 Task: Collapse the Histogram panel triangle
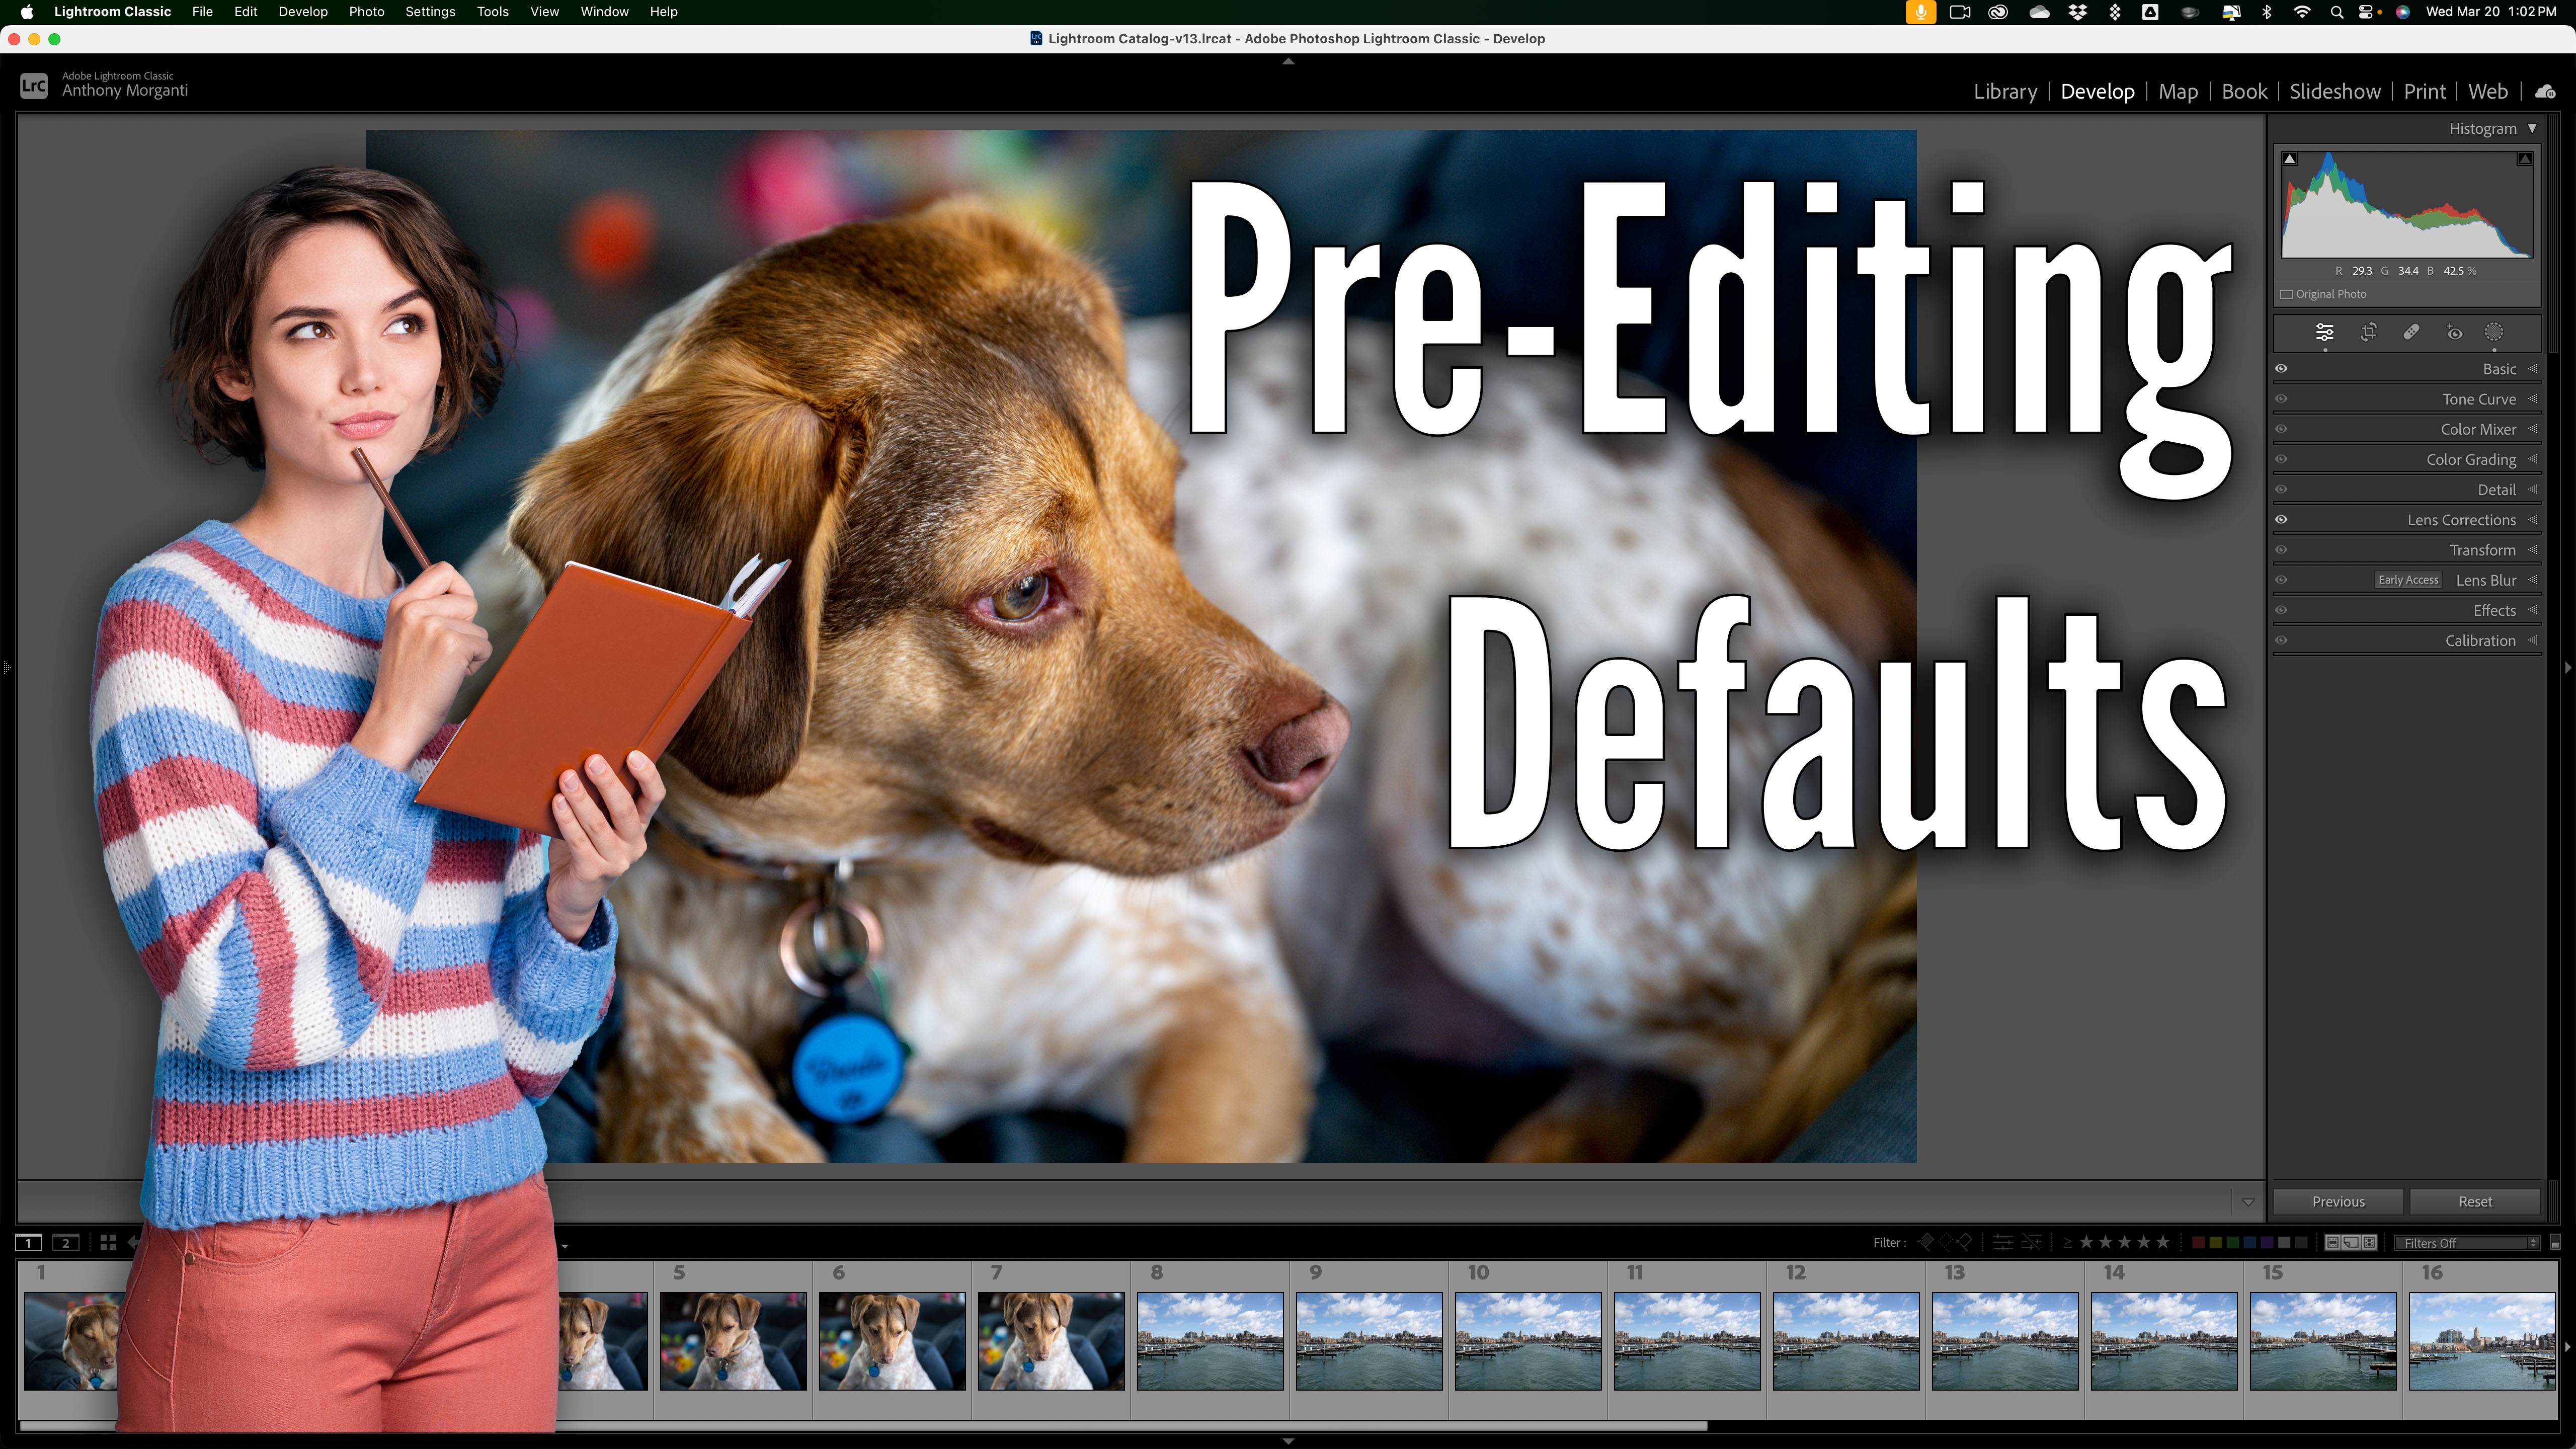[x=2532, y=128]
